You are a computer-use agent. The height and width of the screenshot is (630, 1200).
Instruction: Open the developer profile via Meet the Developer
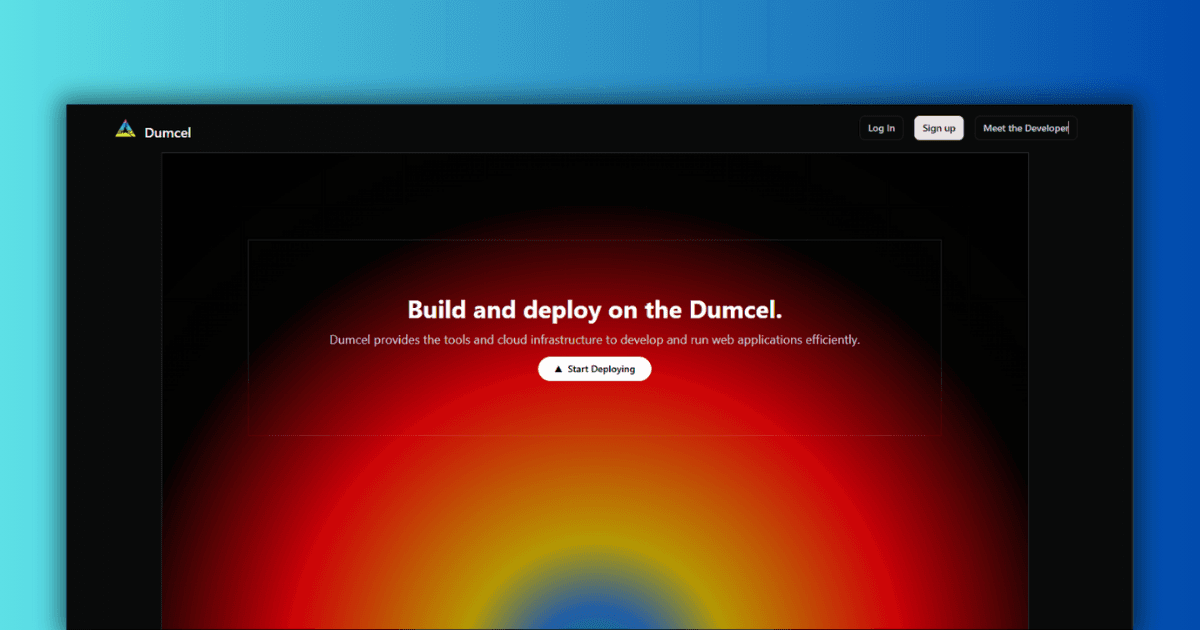[x=1025, y=128]
